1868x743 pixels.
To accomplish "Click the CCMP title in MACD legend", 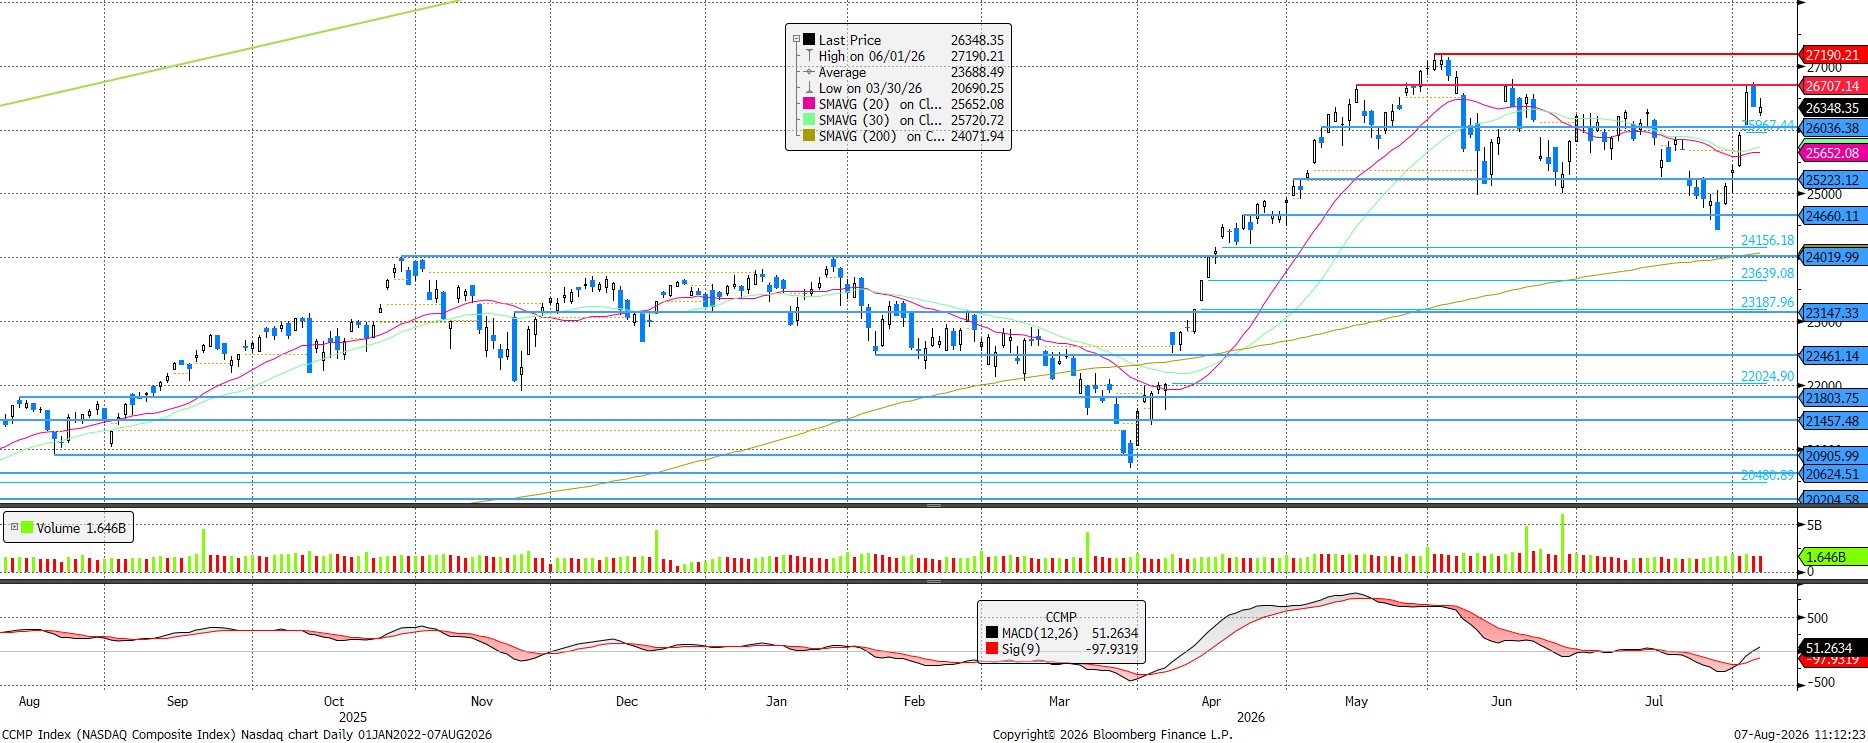I will coord(1061,617).
